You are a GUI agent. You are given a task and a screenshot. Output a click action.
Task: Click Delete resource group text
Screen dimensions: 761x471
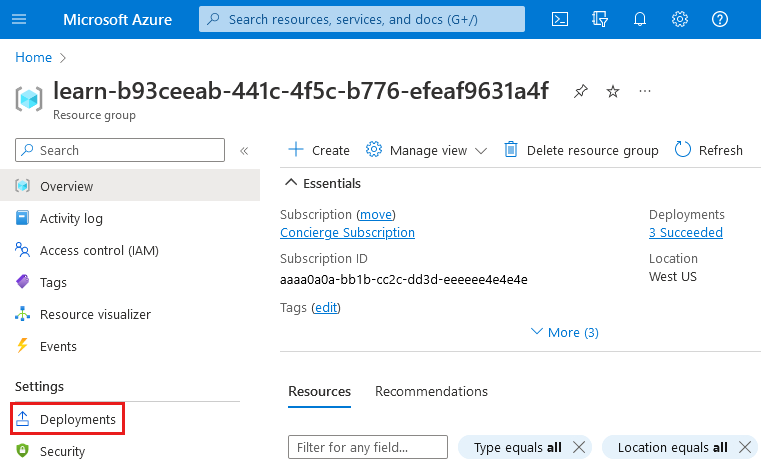pos(593,151)
